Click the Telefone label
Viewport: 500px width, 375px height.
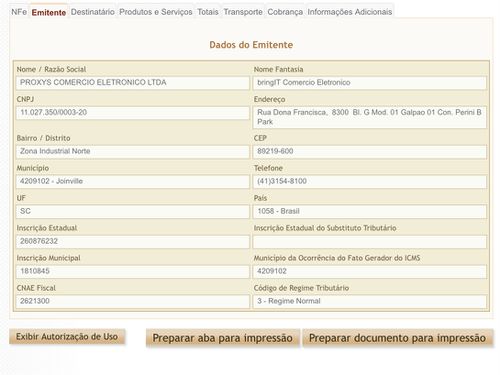[x=268, y=168]
